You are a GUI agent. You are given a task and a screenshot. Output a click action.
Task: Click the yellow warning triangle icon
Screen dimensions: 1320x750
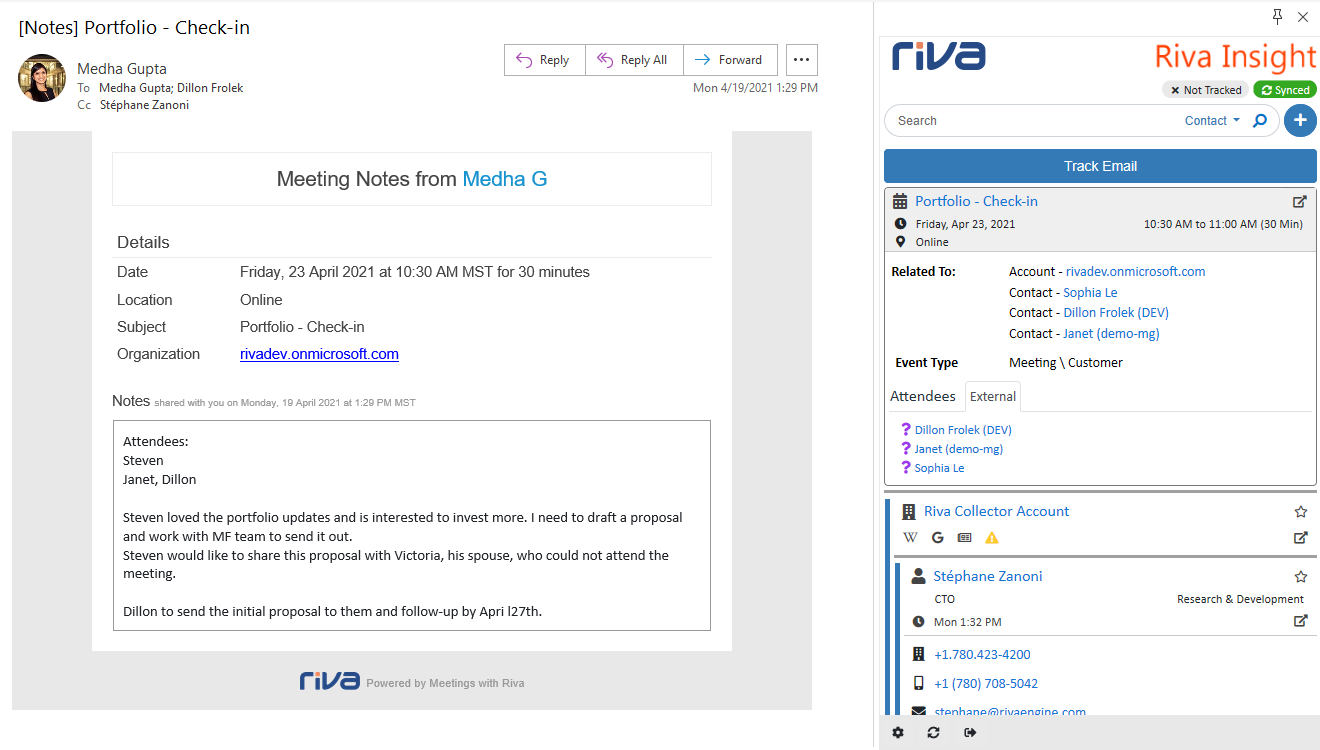pos(992,538)
